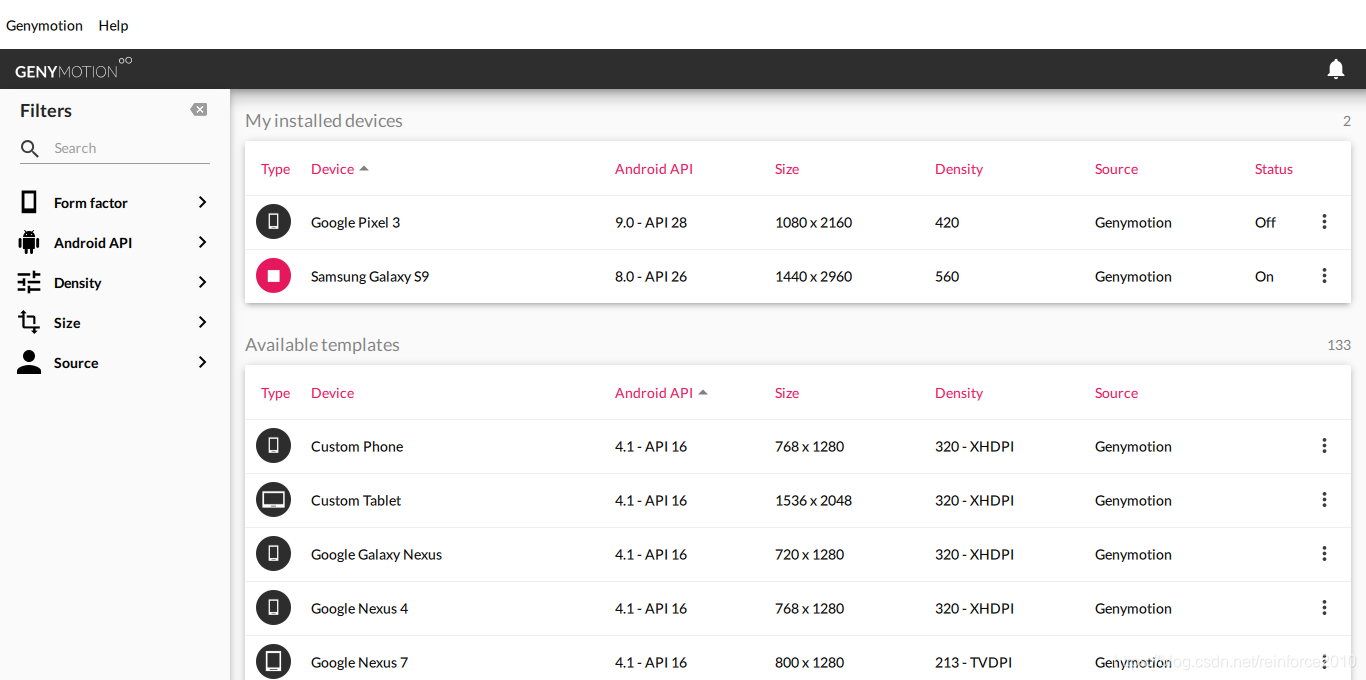Sort installed devices by Size
This screenshot has height=680, width=1366.
[787, 169]
